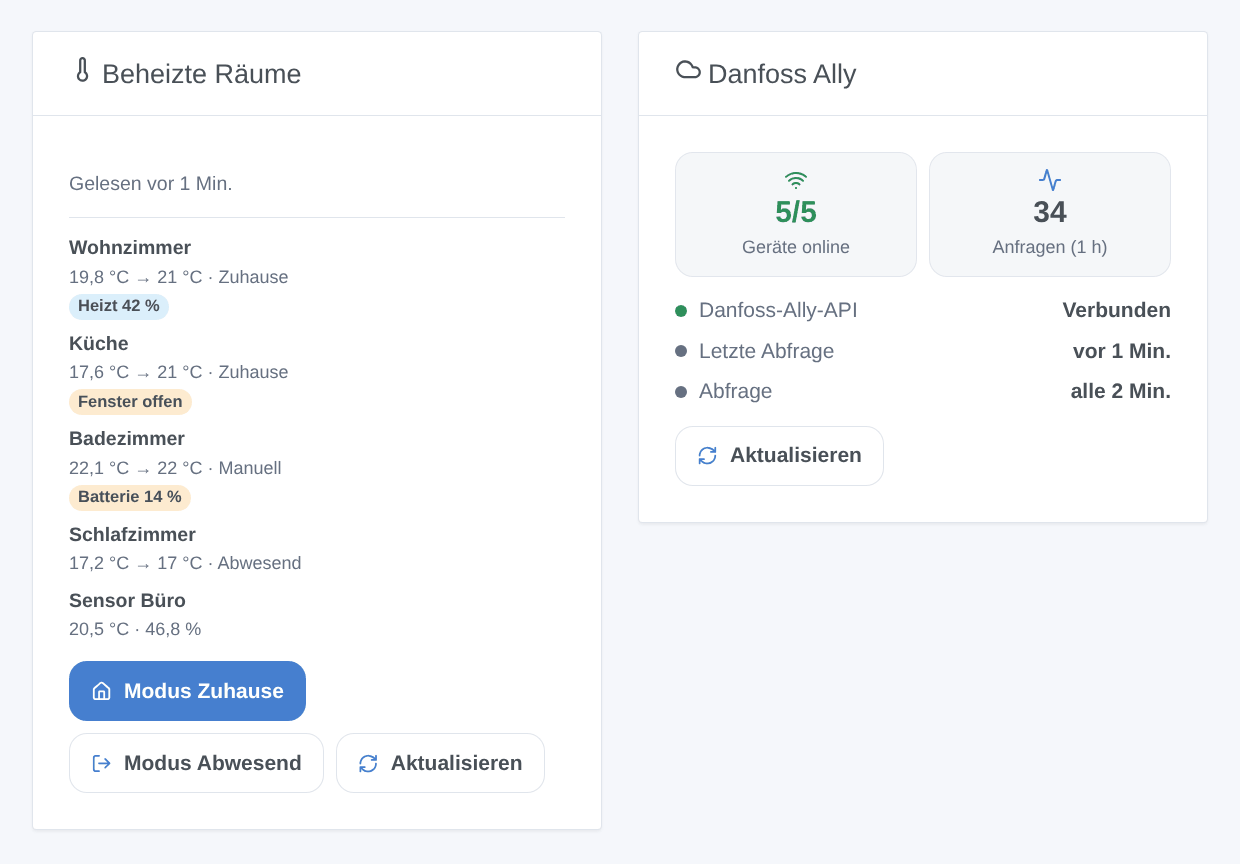Click the green Wi-Fi icon above 5/5
1240x864 pixels.
click(796, 180)
